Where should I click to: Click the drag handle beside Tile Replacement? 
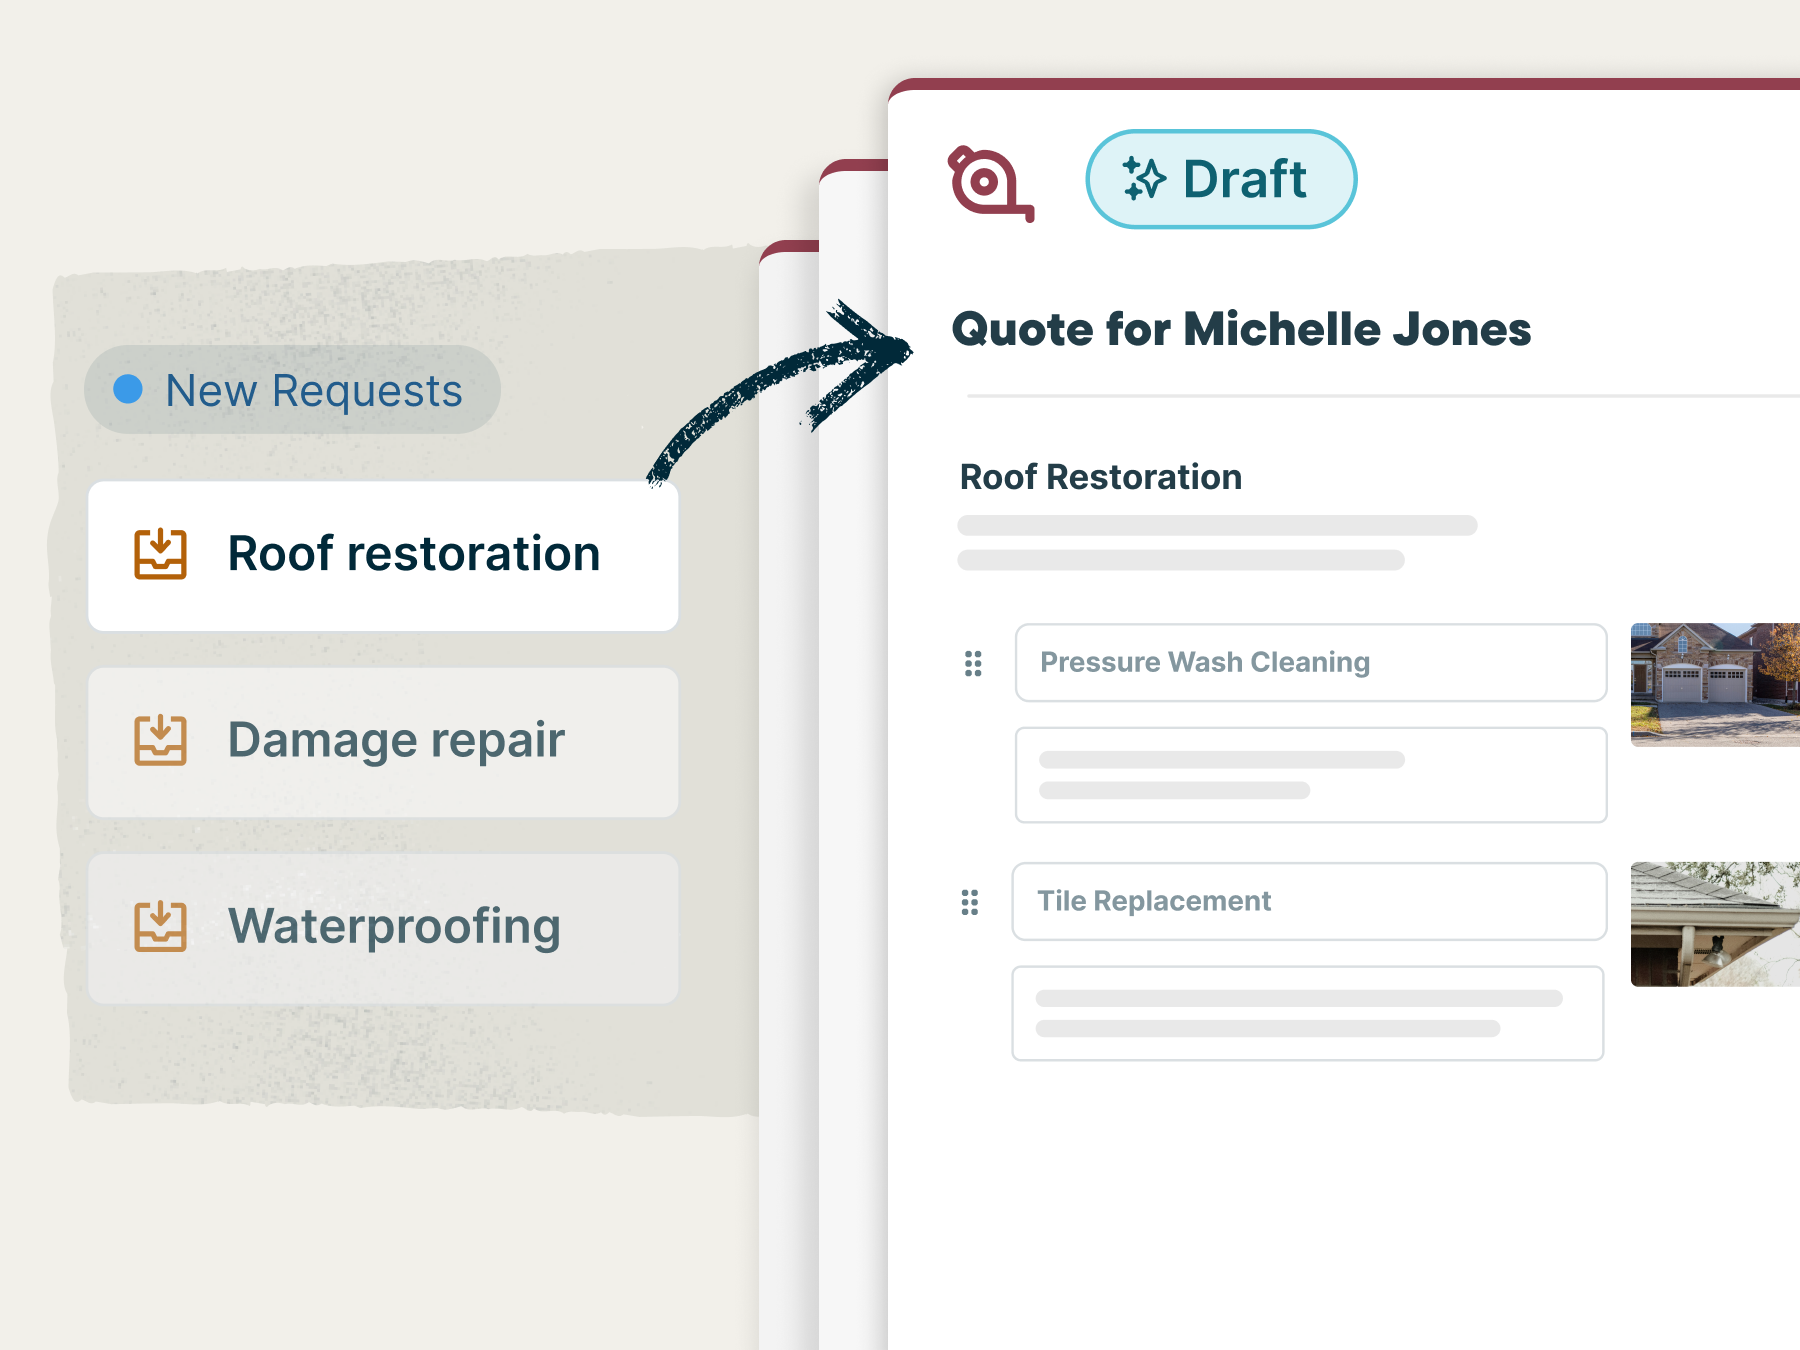969,902
